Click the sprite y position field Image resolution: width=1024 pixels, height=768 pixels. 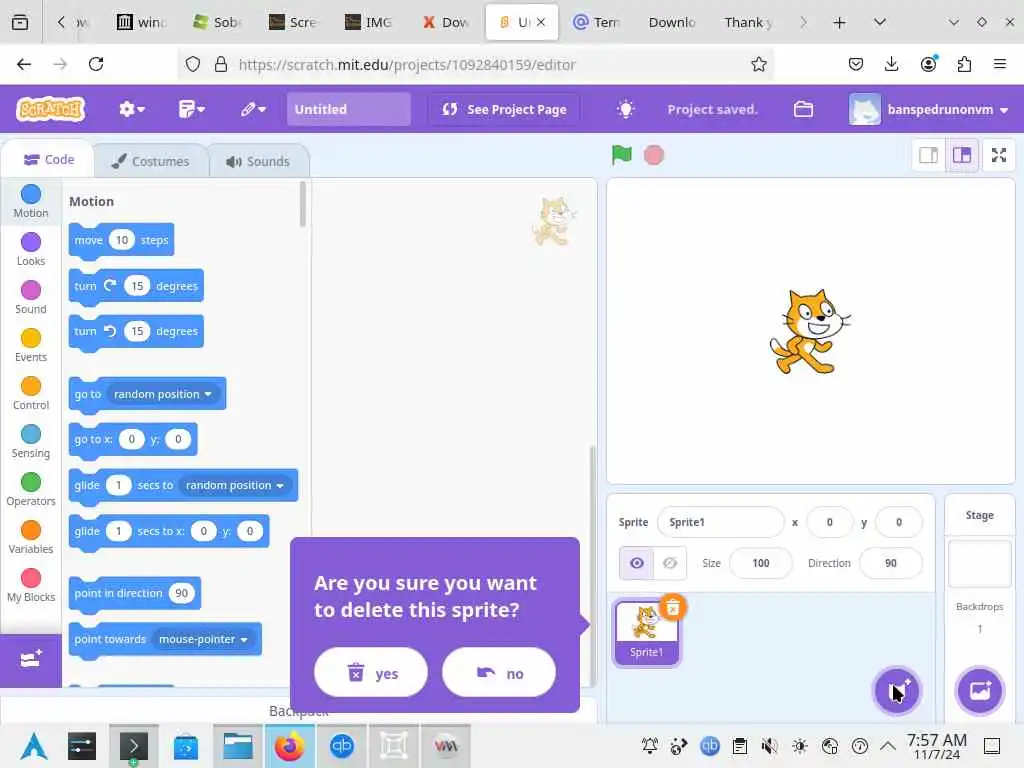tap(899, 522)
